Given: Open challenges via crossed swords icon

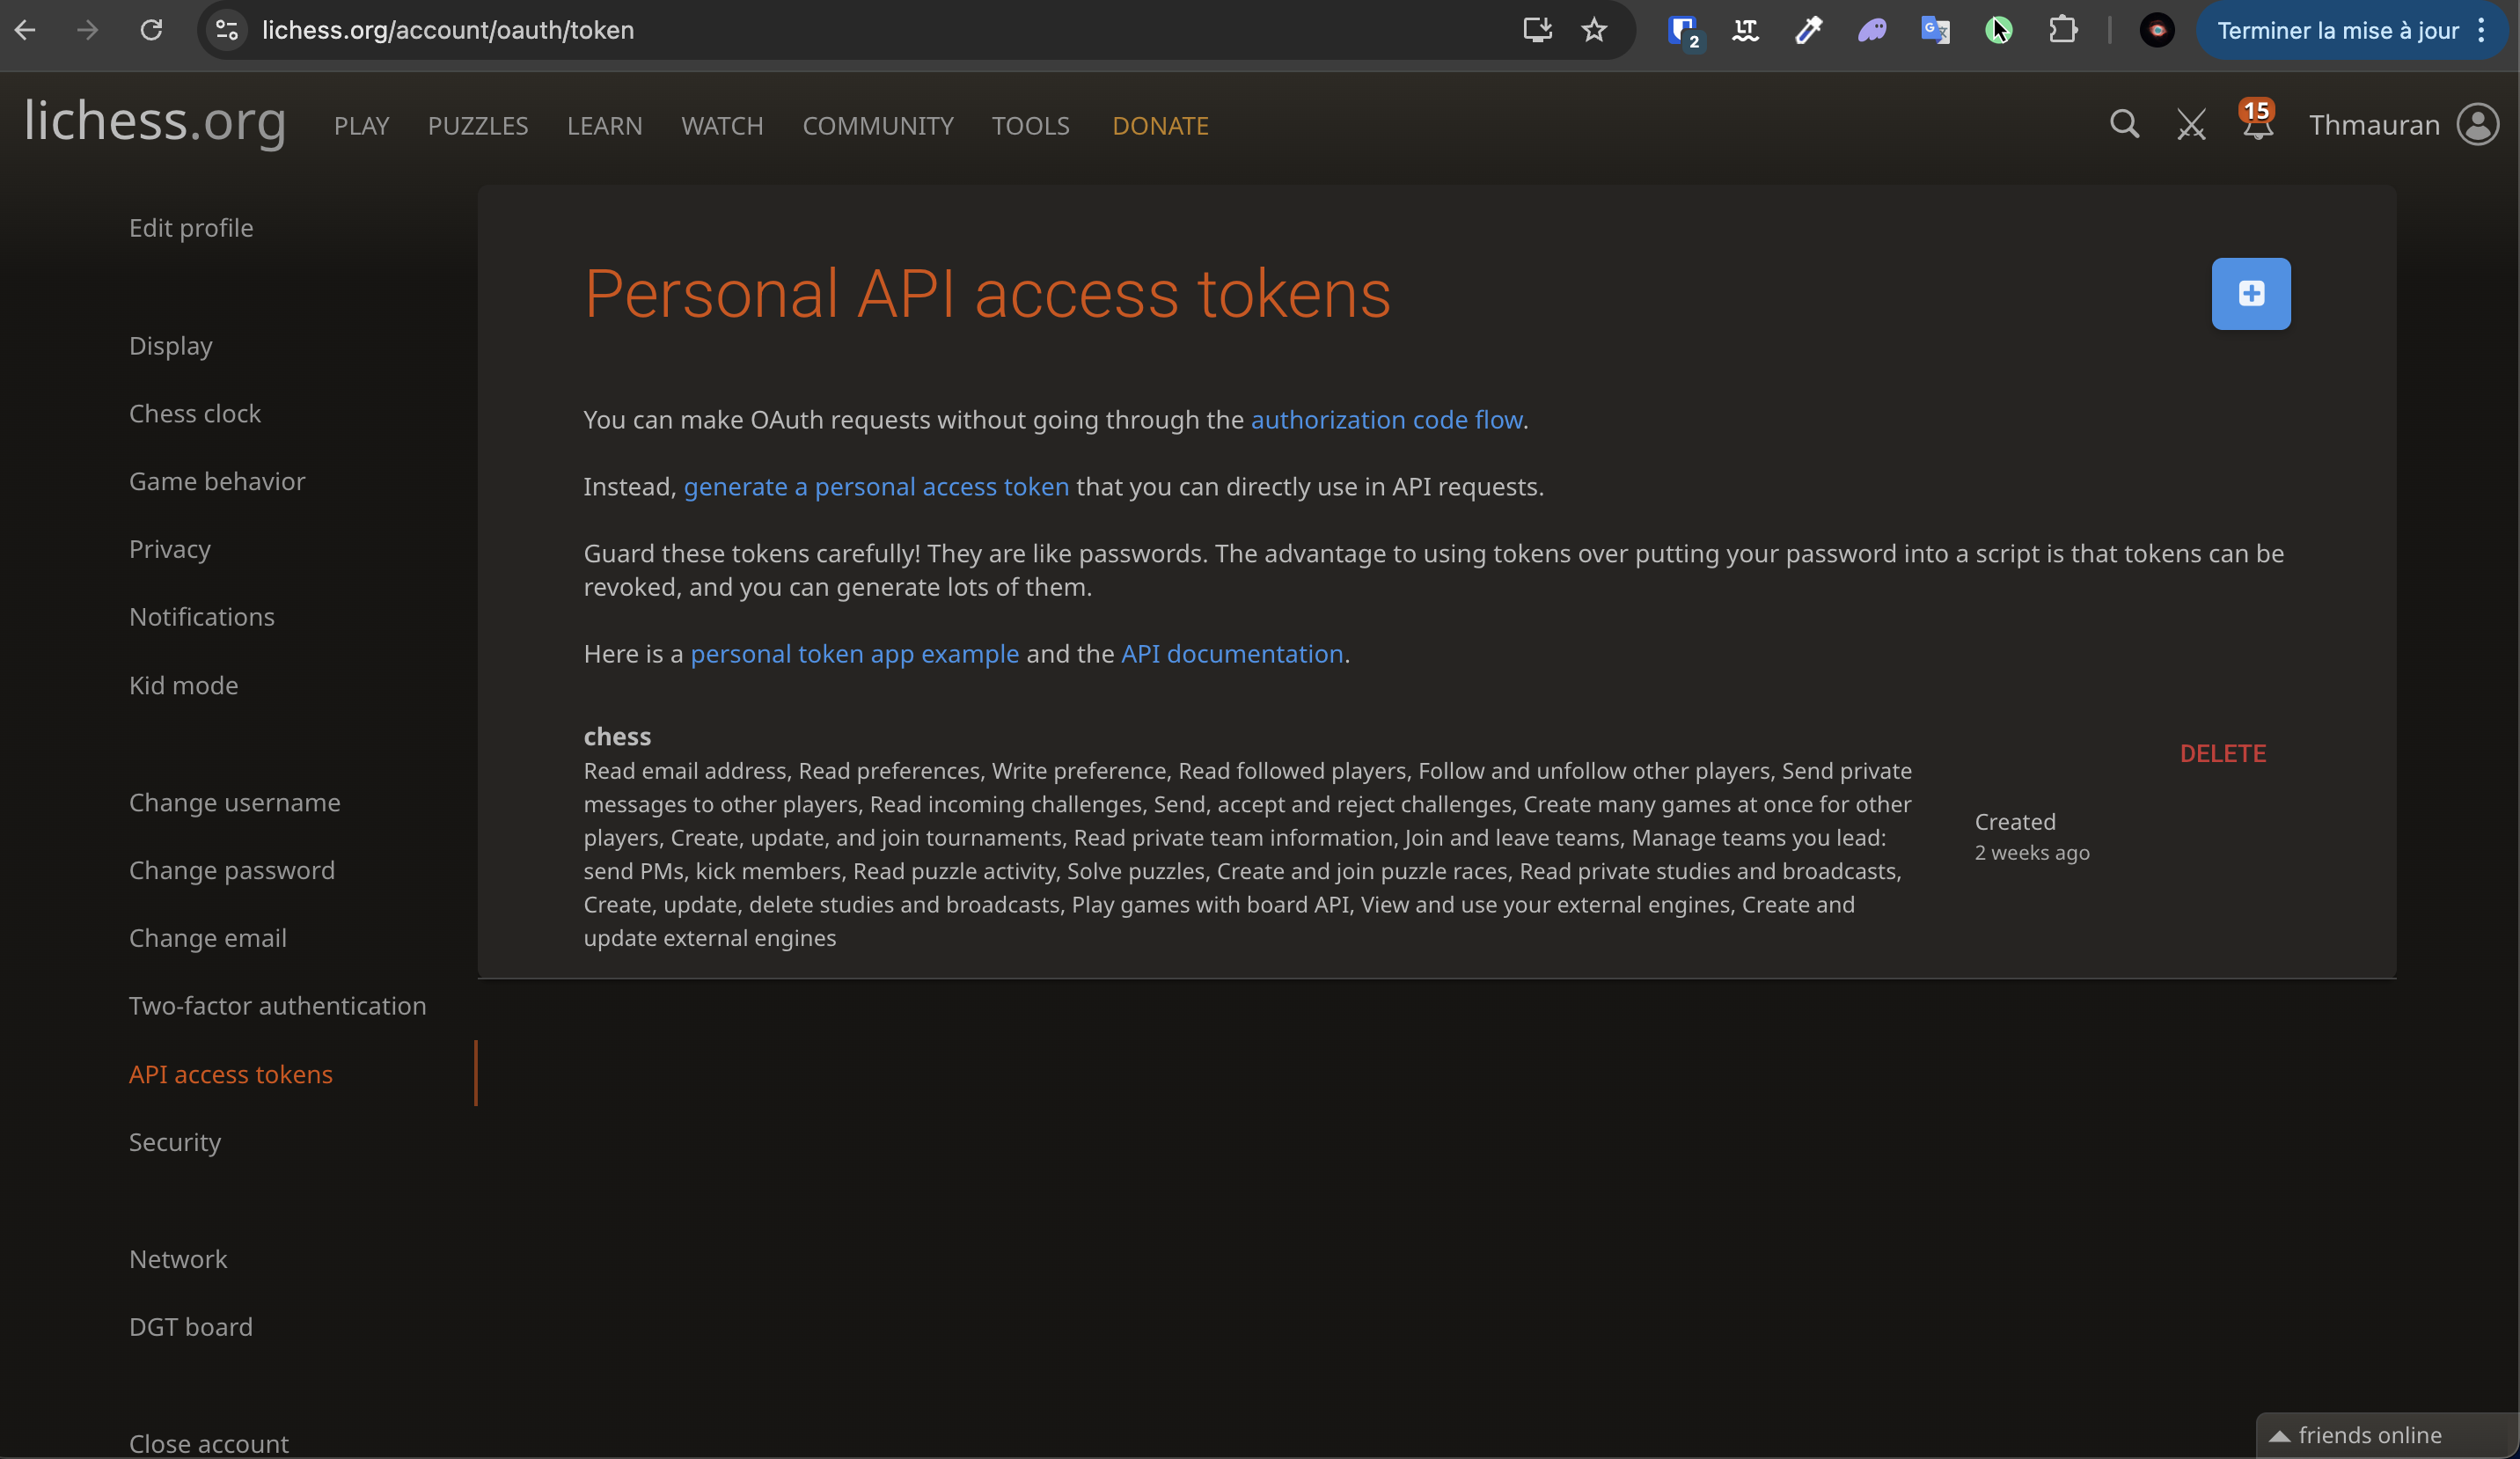Looking at the screenshot, I should (2191, 124).
